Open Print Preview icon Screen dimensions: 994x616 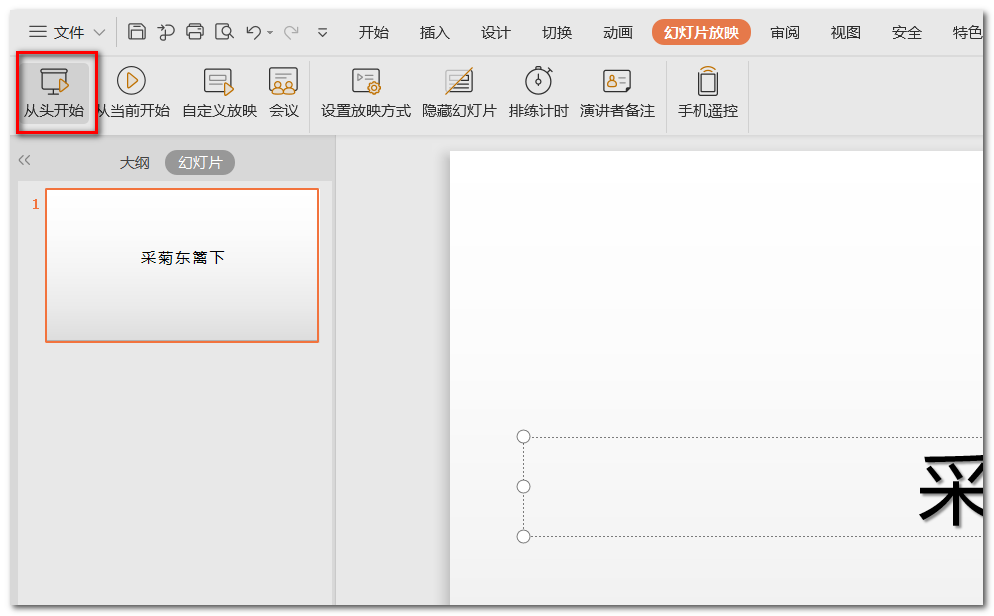(224, 32)
